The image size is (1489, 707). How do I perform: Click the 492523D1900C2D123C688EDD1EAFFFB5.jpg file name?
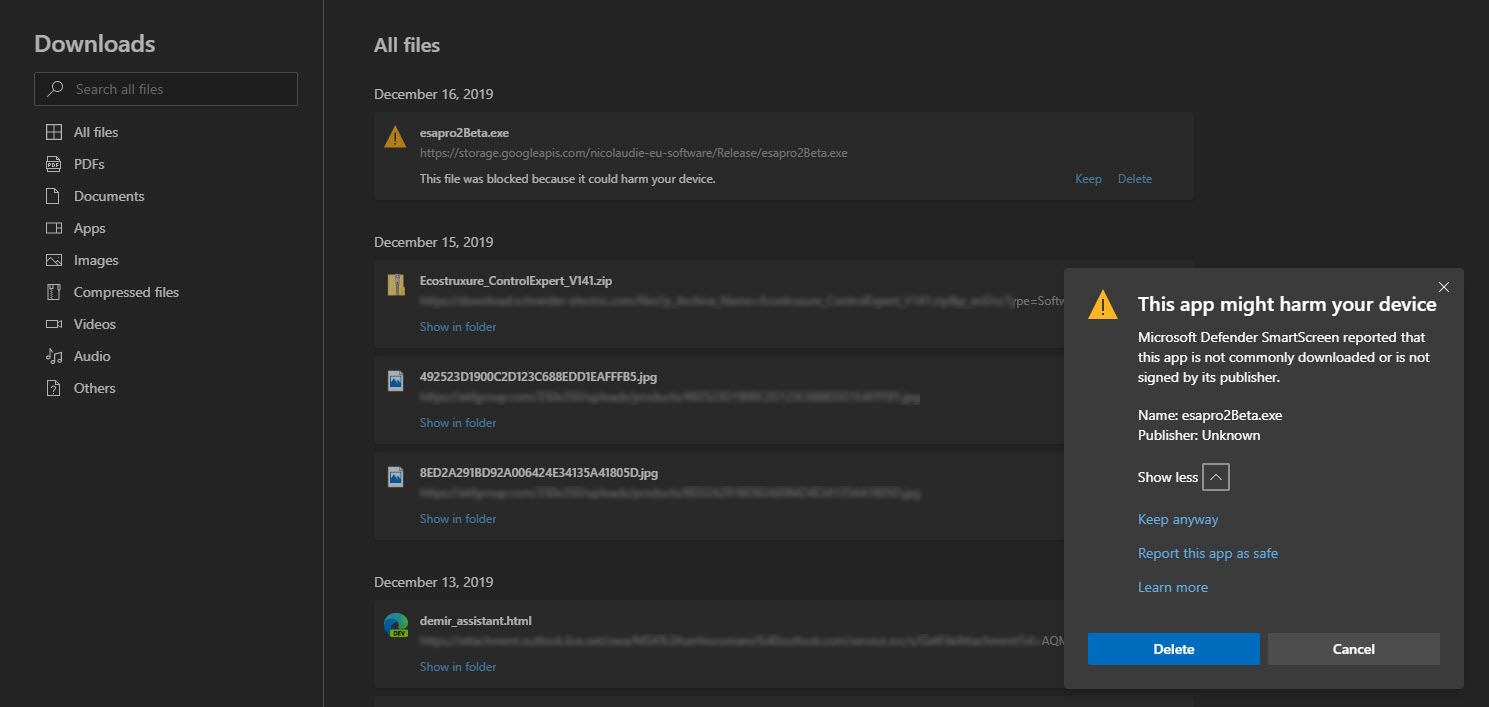(539, 377)
